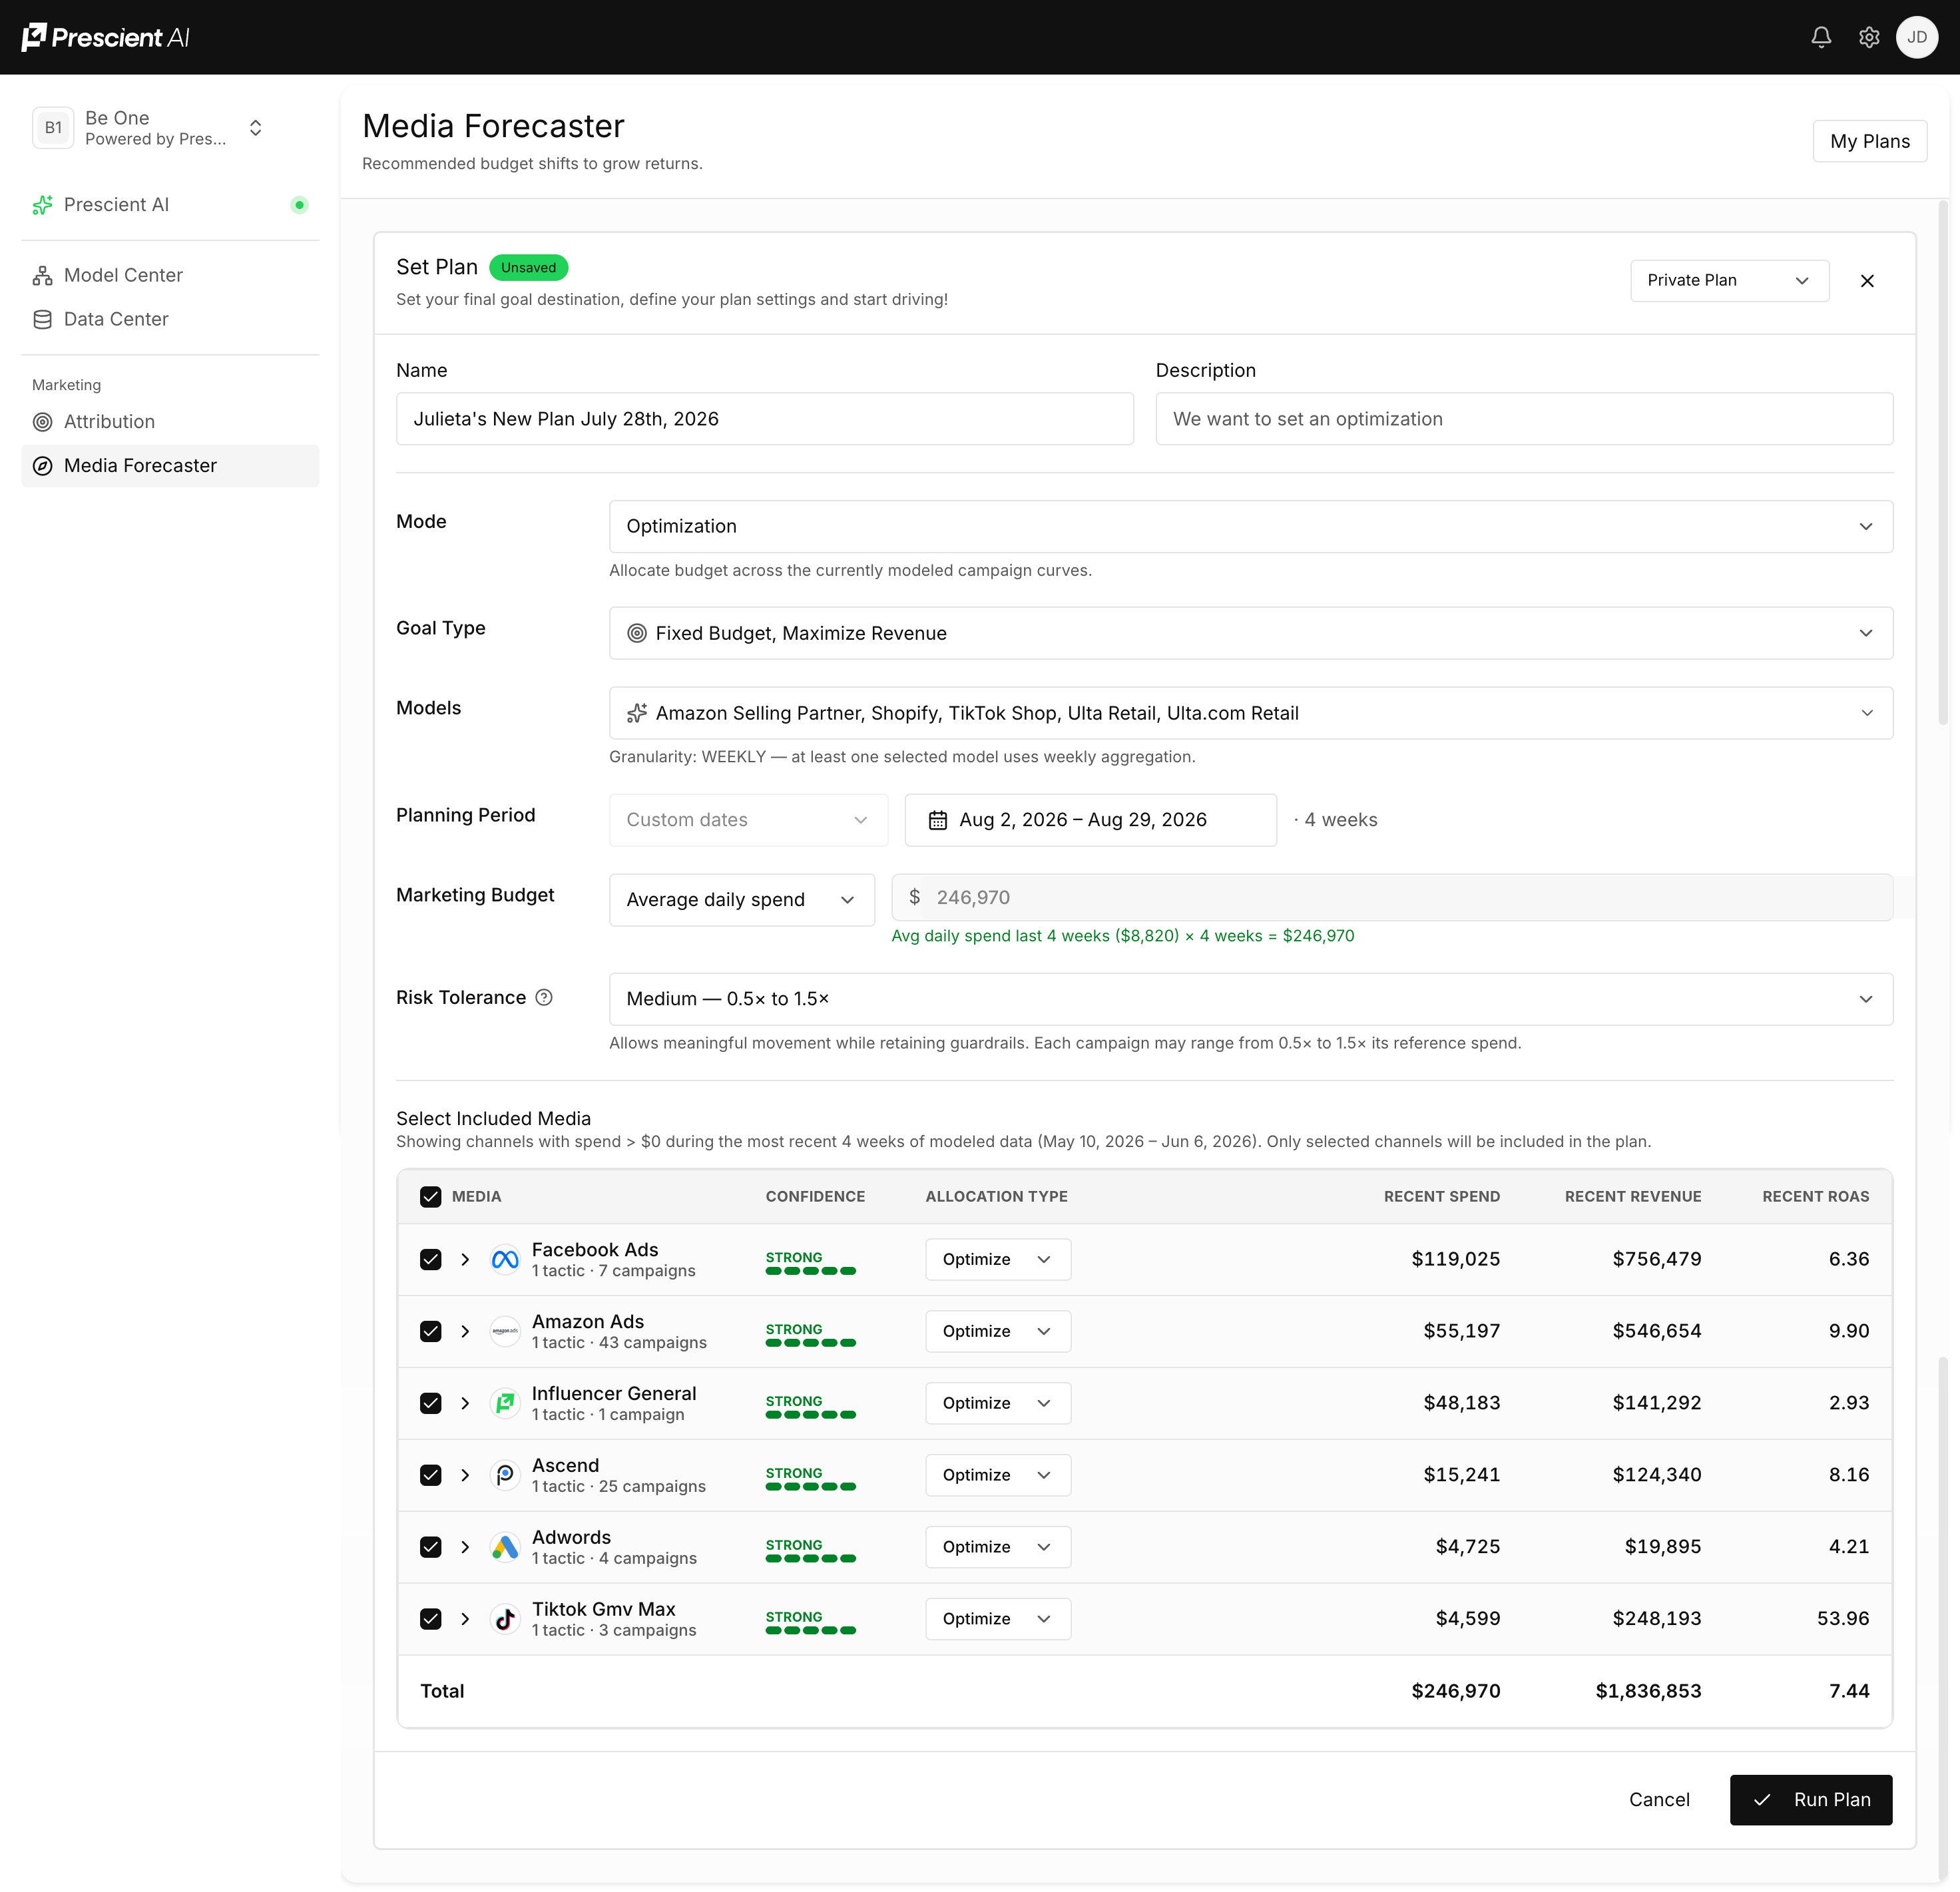Uncheck the Tiktok Gmv Max checkbox
Image resolution: width=1960 pixels, height=1892 pixels.
coord(430,1619)
